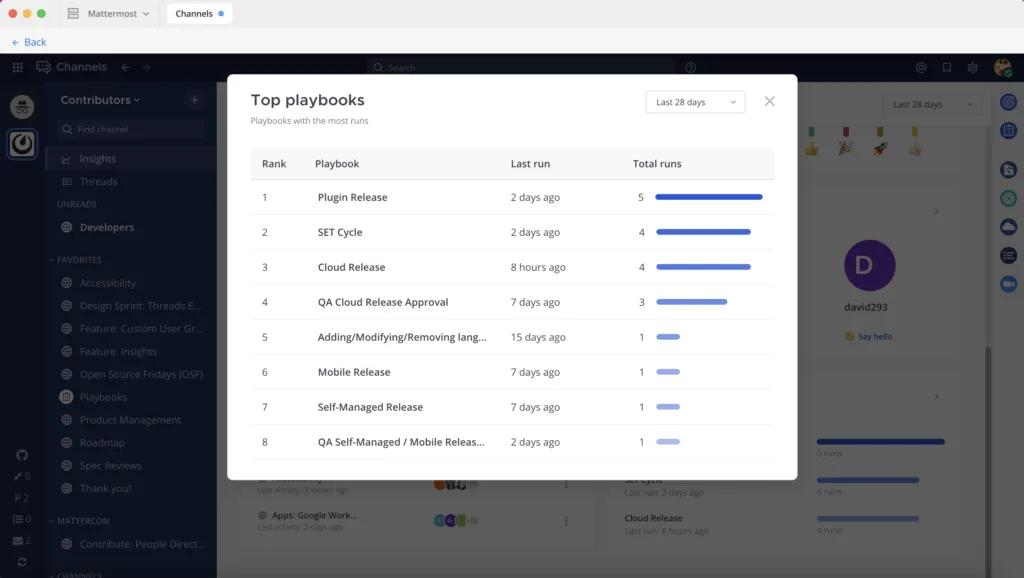Open the Roadmap channel
This screenshot has height=578, width=1024.
[131, 443]
